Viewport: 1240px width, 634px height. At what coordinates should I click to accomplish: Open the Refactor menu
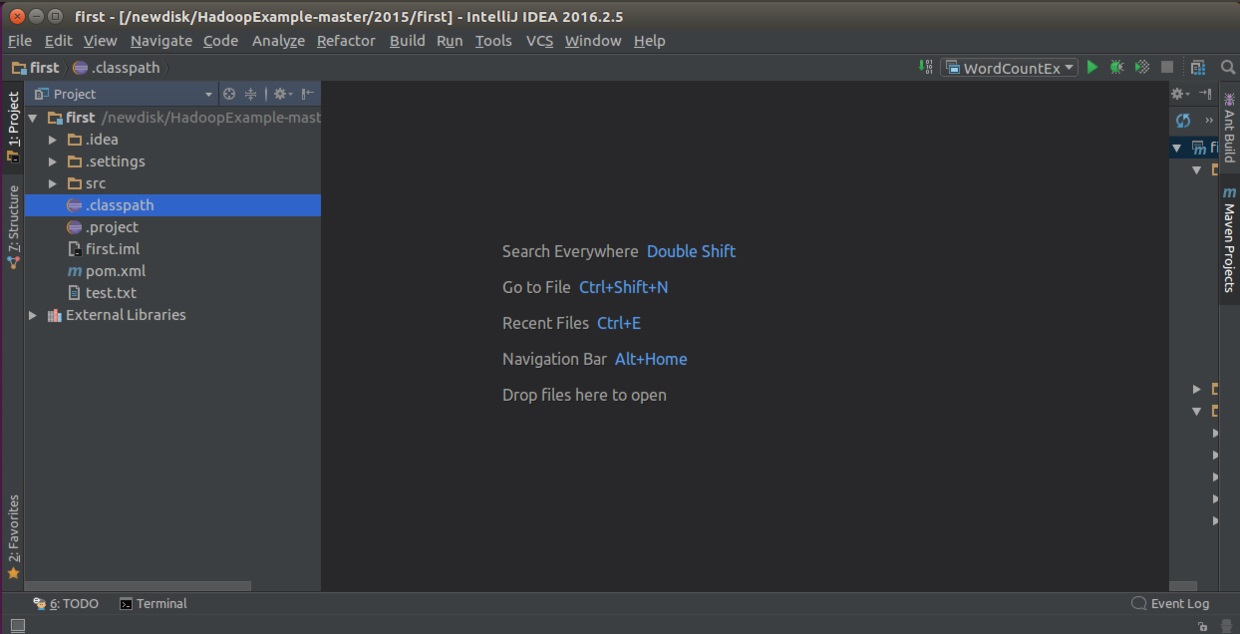click(x=345, y=41)
